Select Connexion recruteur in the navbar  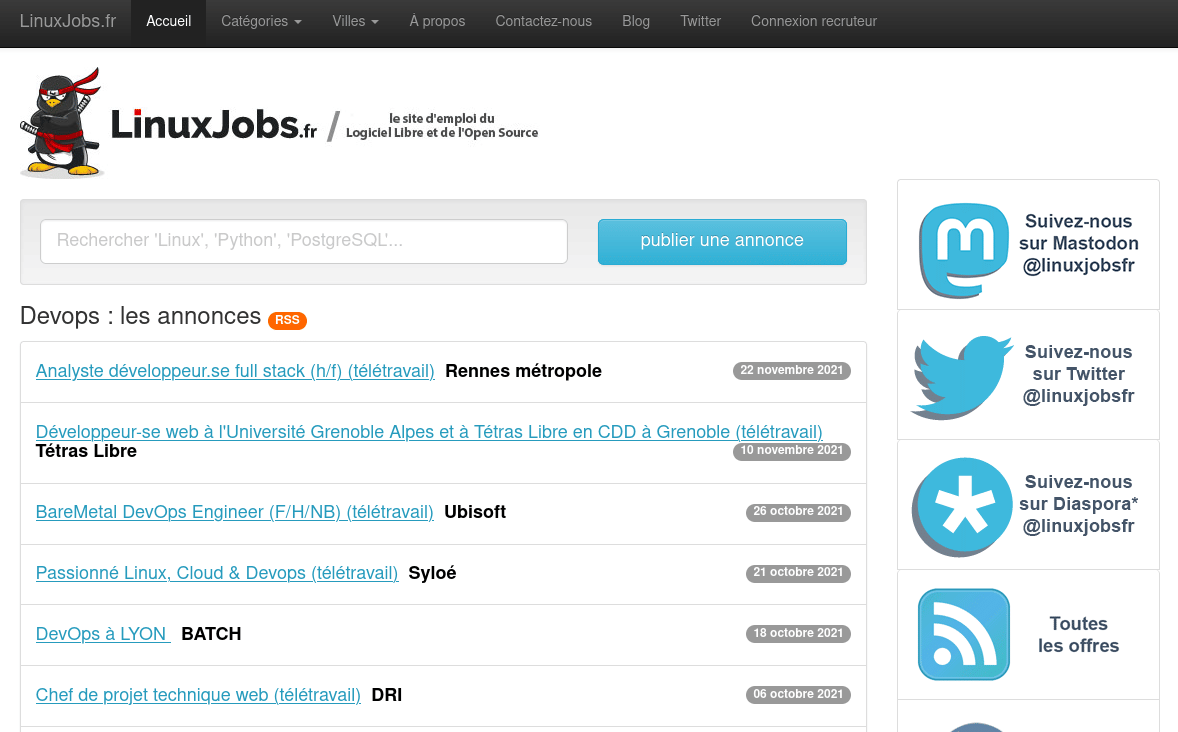813,21
